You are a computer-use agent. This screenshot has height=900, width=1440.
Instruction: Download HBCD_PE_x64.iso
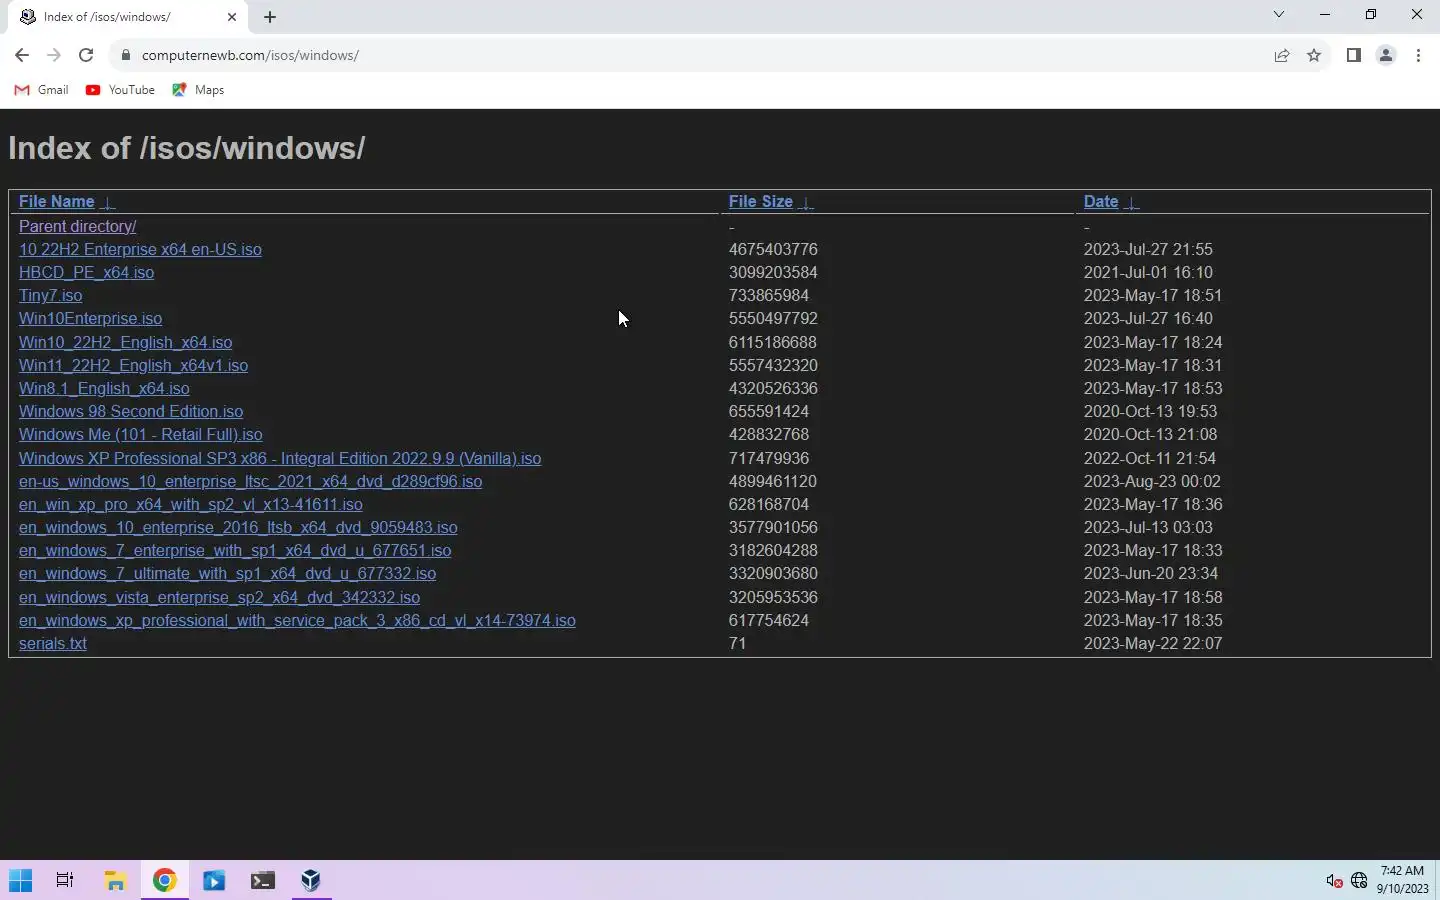coord(86,273)
